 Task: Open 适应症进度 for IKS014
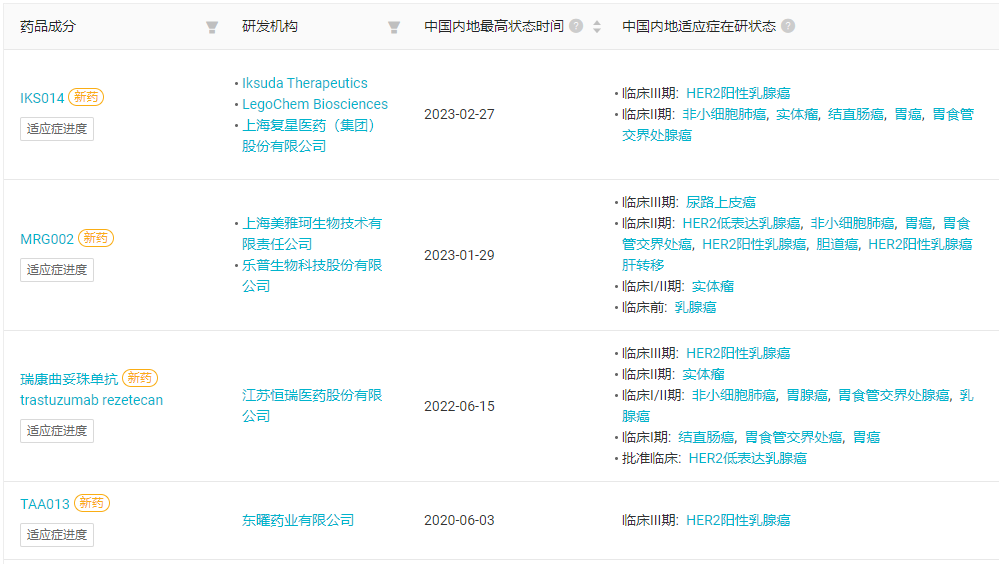pyautogui.click(x=57, y=129)
